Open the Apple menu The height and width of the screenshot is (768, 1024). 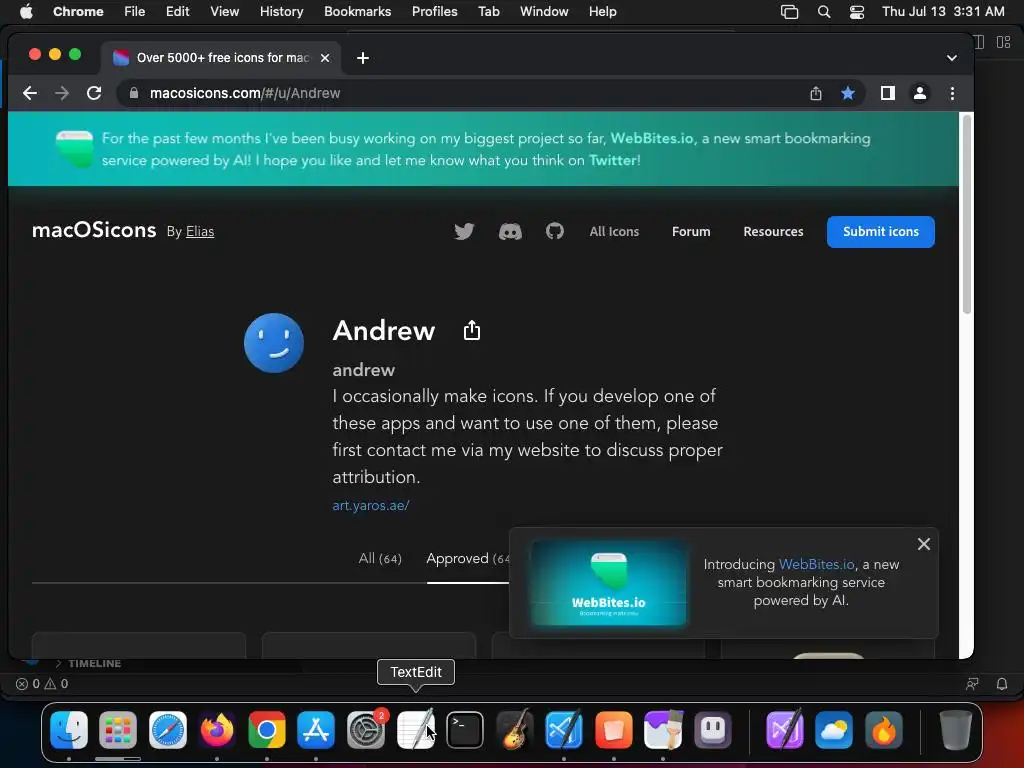click(26, 12)
